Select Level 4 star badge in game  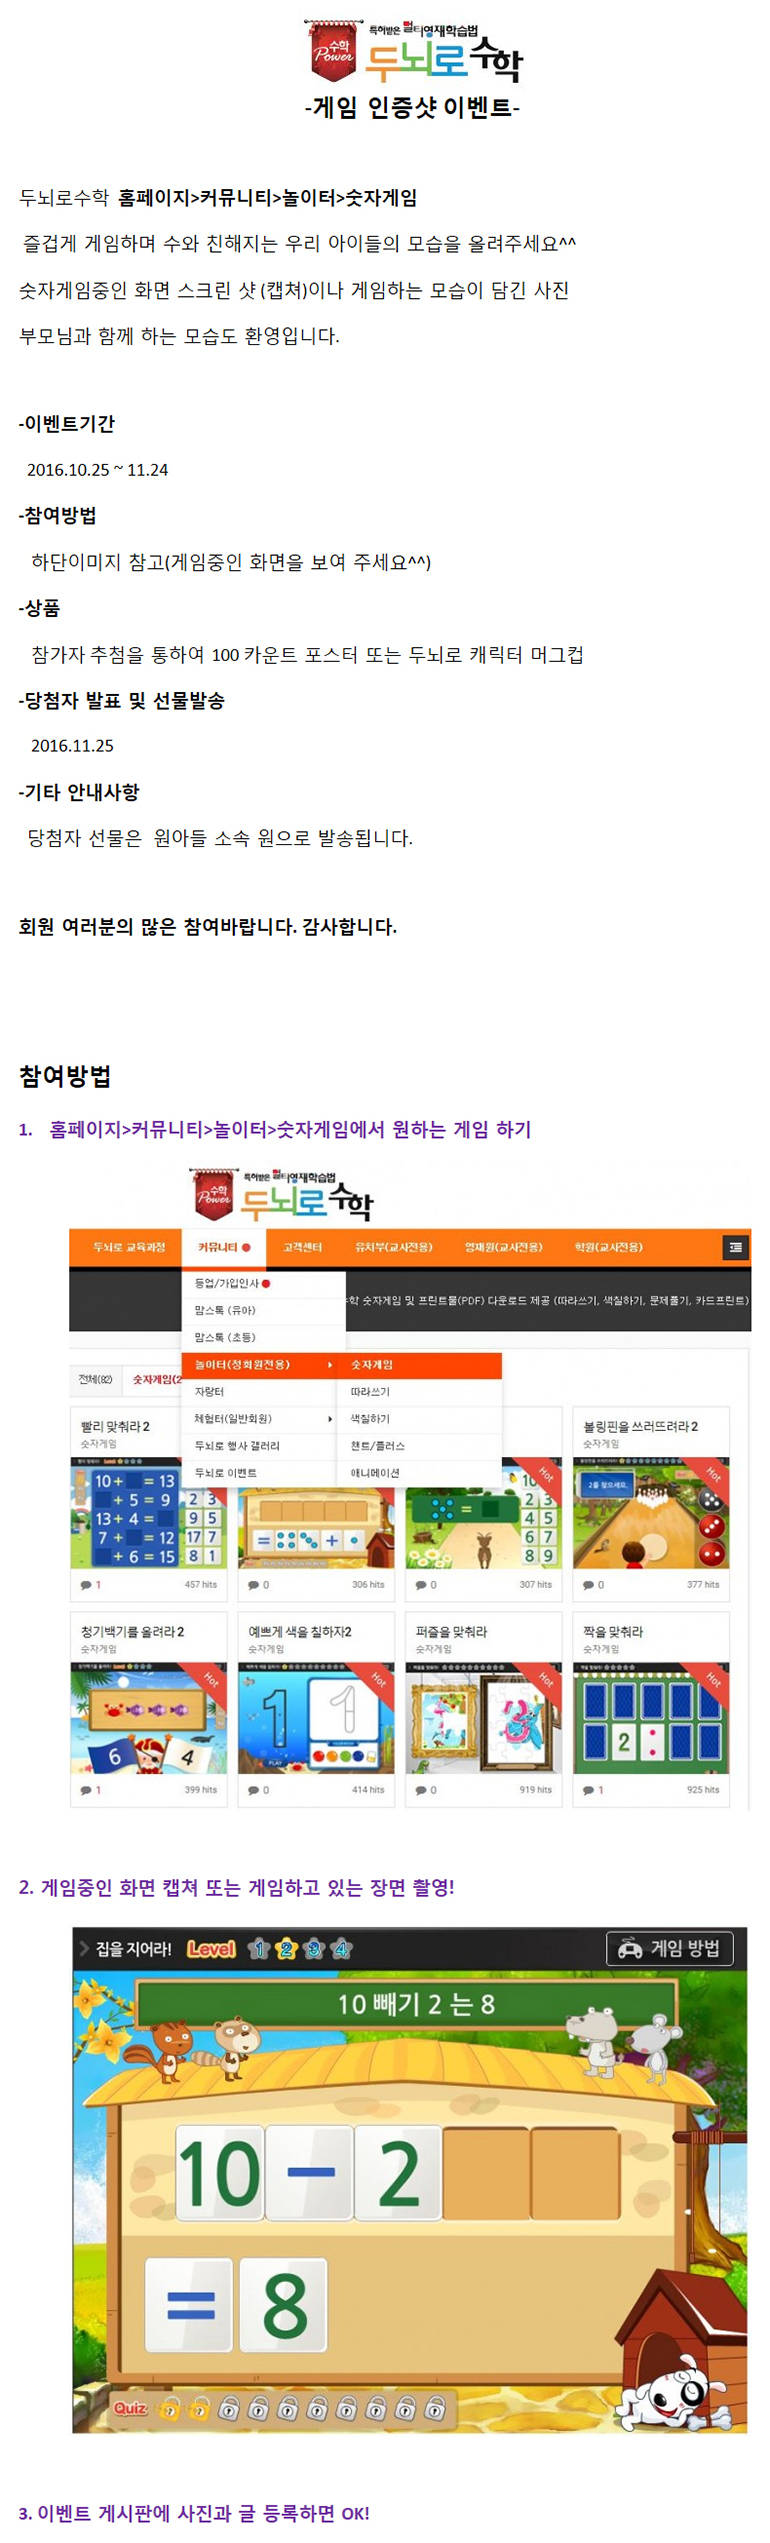click(x=341, y=1949)
